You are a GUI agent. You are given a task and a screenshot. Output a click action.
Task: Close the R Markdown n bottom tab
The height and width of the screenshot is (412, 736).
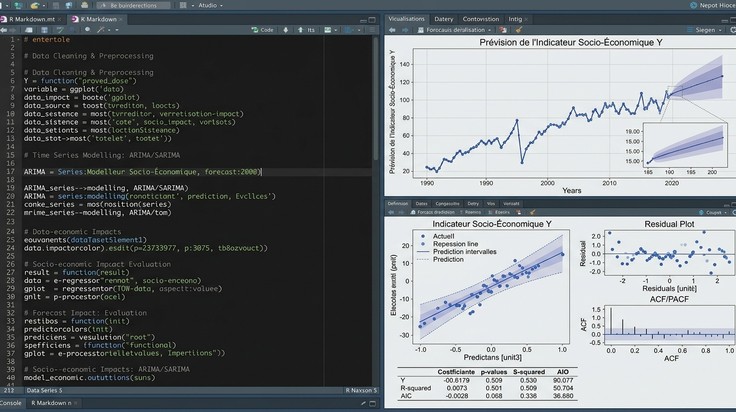76,403
